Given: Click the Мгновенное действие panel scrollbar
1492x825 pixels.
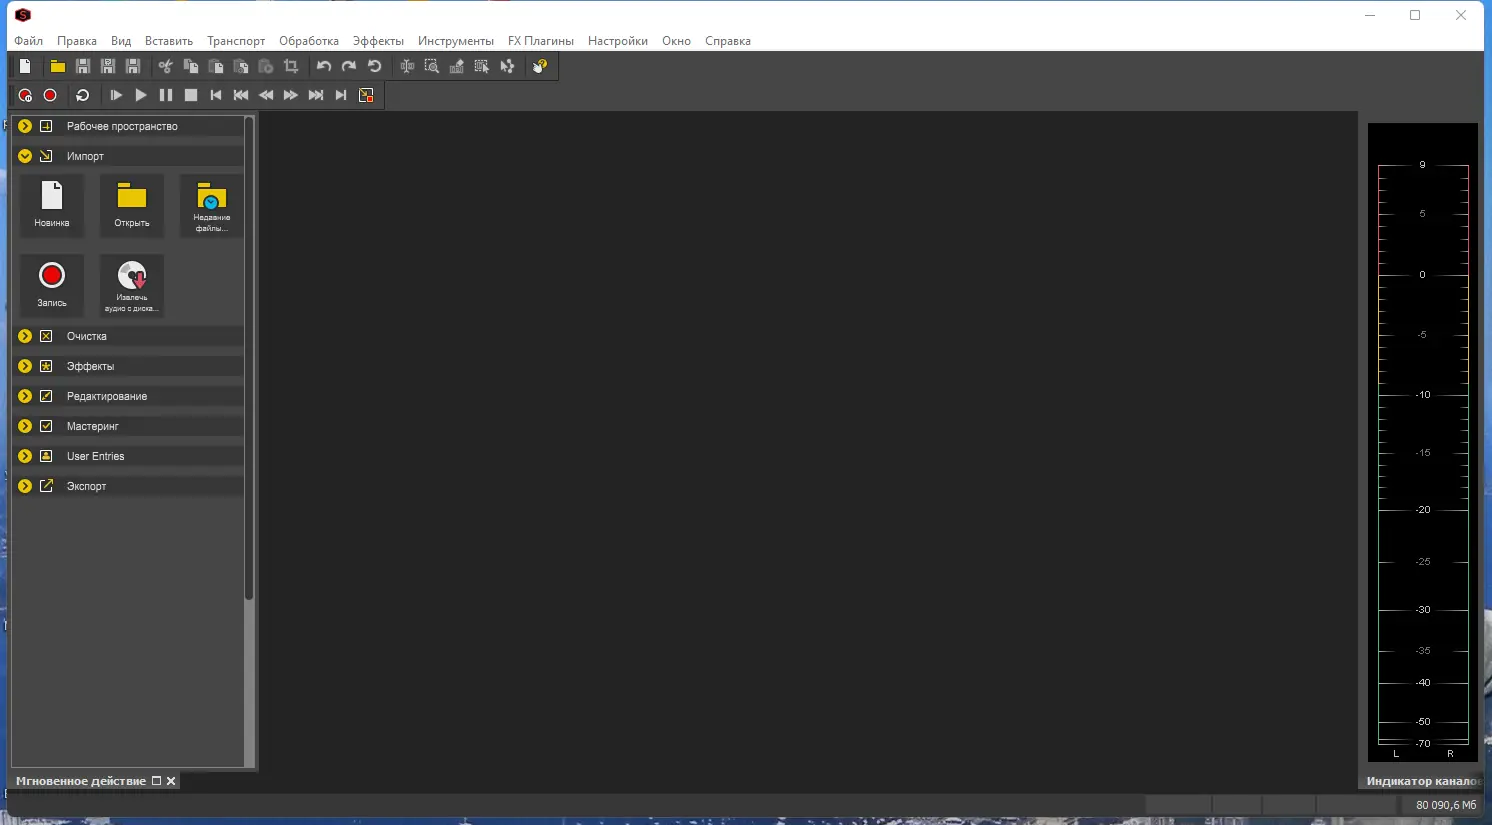Looking at the screenshot, I should tap(249, 360).
